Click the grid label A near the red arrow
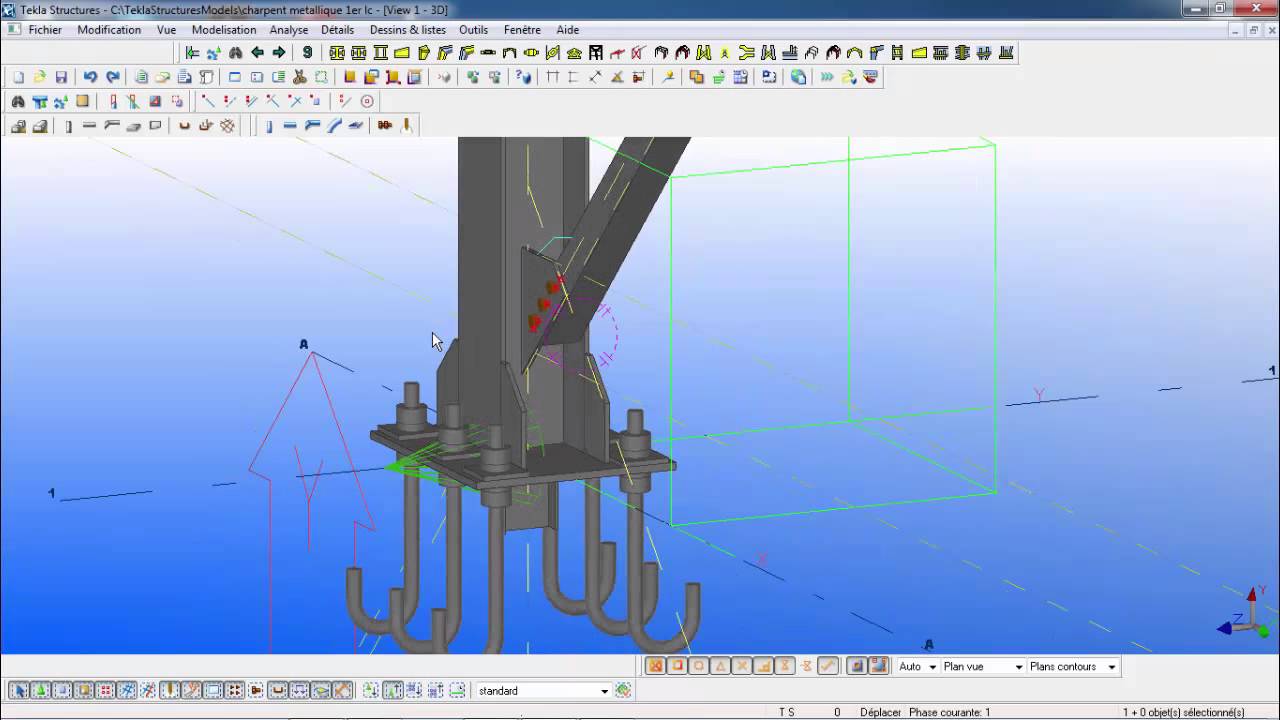 [304, 345]
